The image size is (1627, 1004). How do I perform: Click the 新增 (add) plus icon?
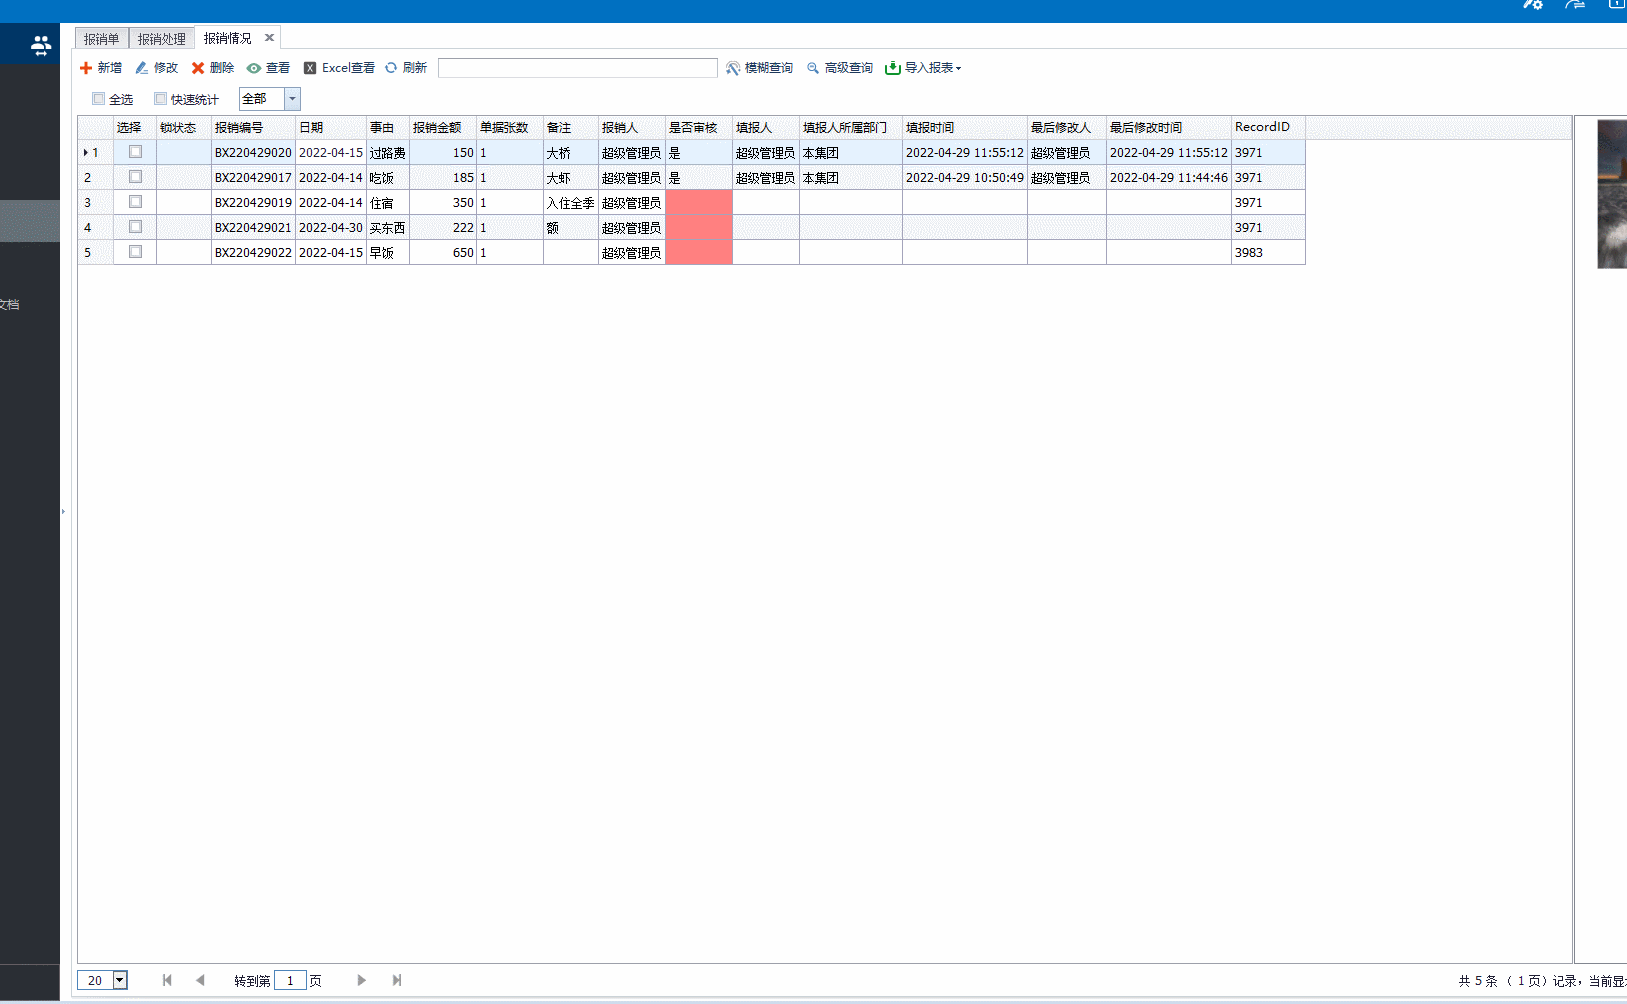click(x=86, y=68)
